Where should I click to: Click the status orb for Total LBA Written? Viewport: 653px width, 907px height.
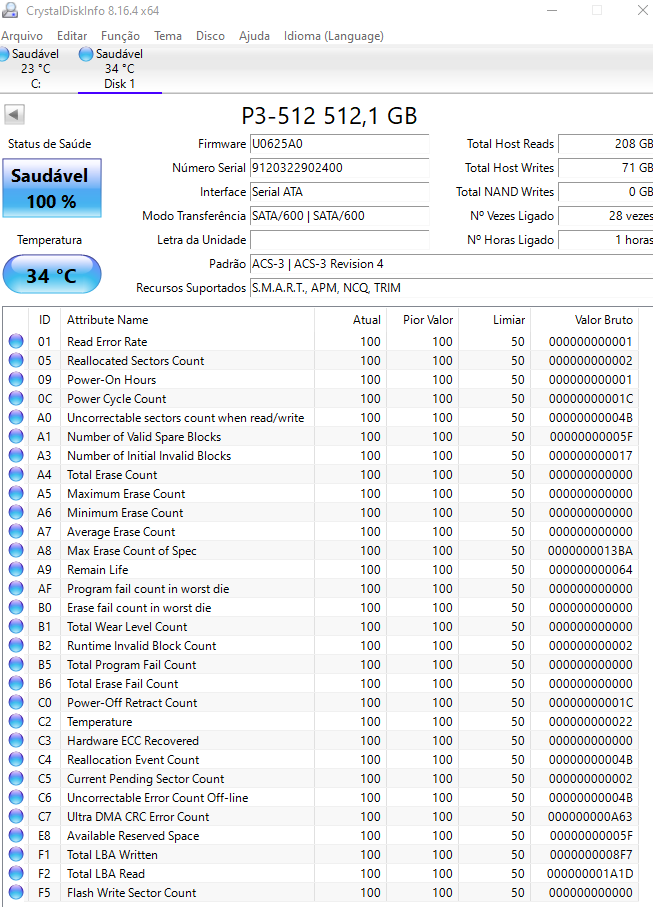[16, 854]
